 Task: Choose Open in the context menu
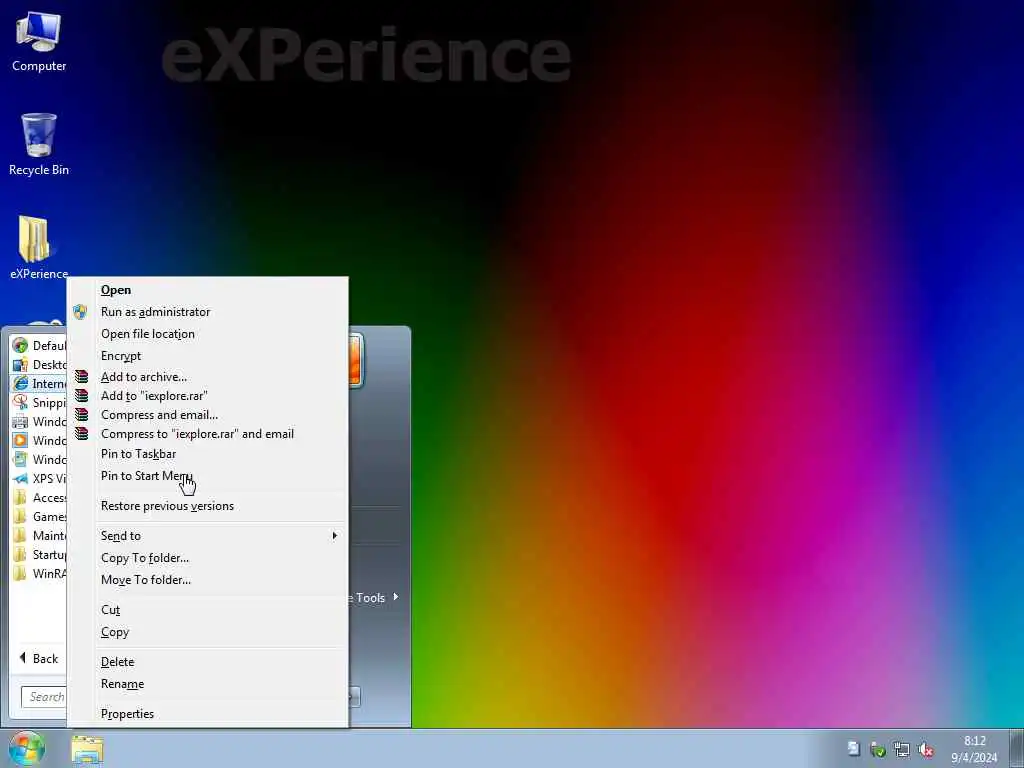(x=116, y=290)
